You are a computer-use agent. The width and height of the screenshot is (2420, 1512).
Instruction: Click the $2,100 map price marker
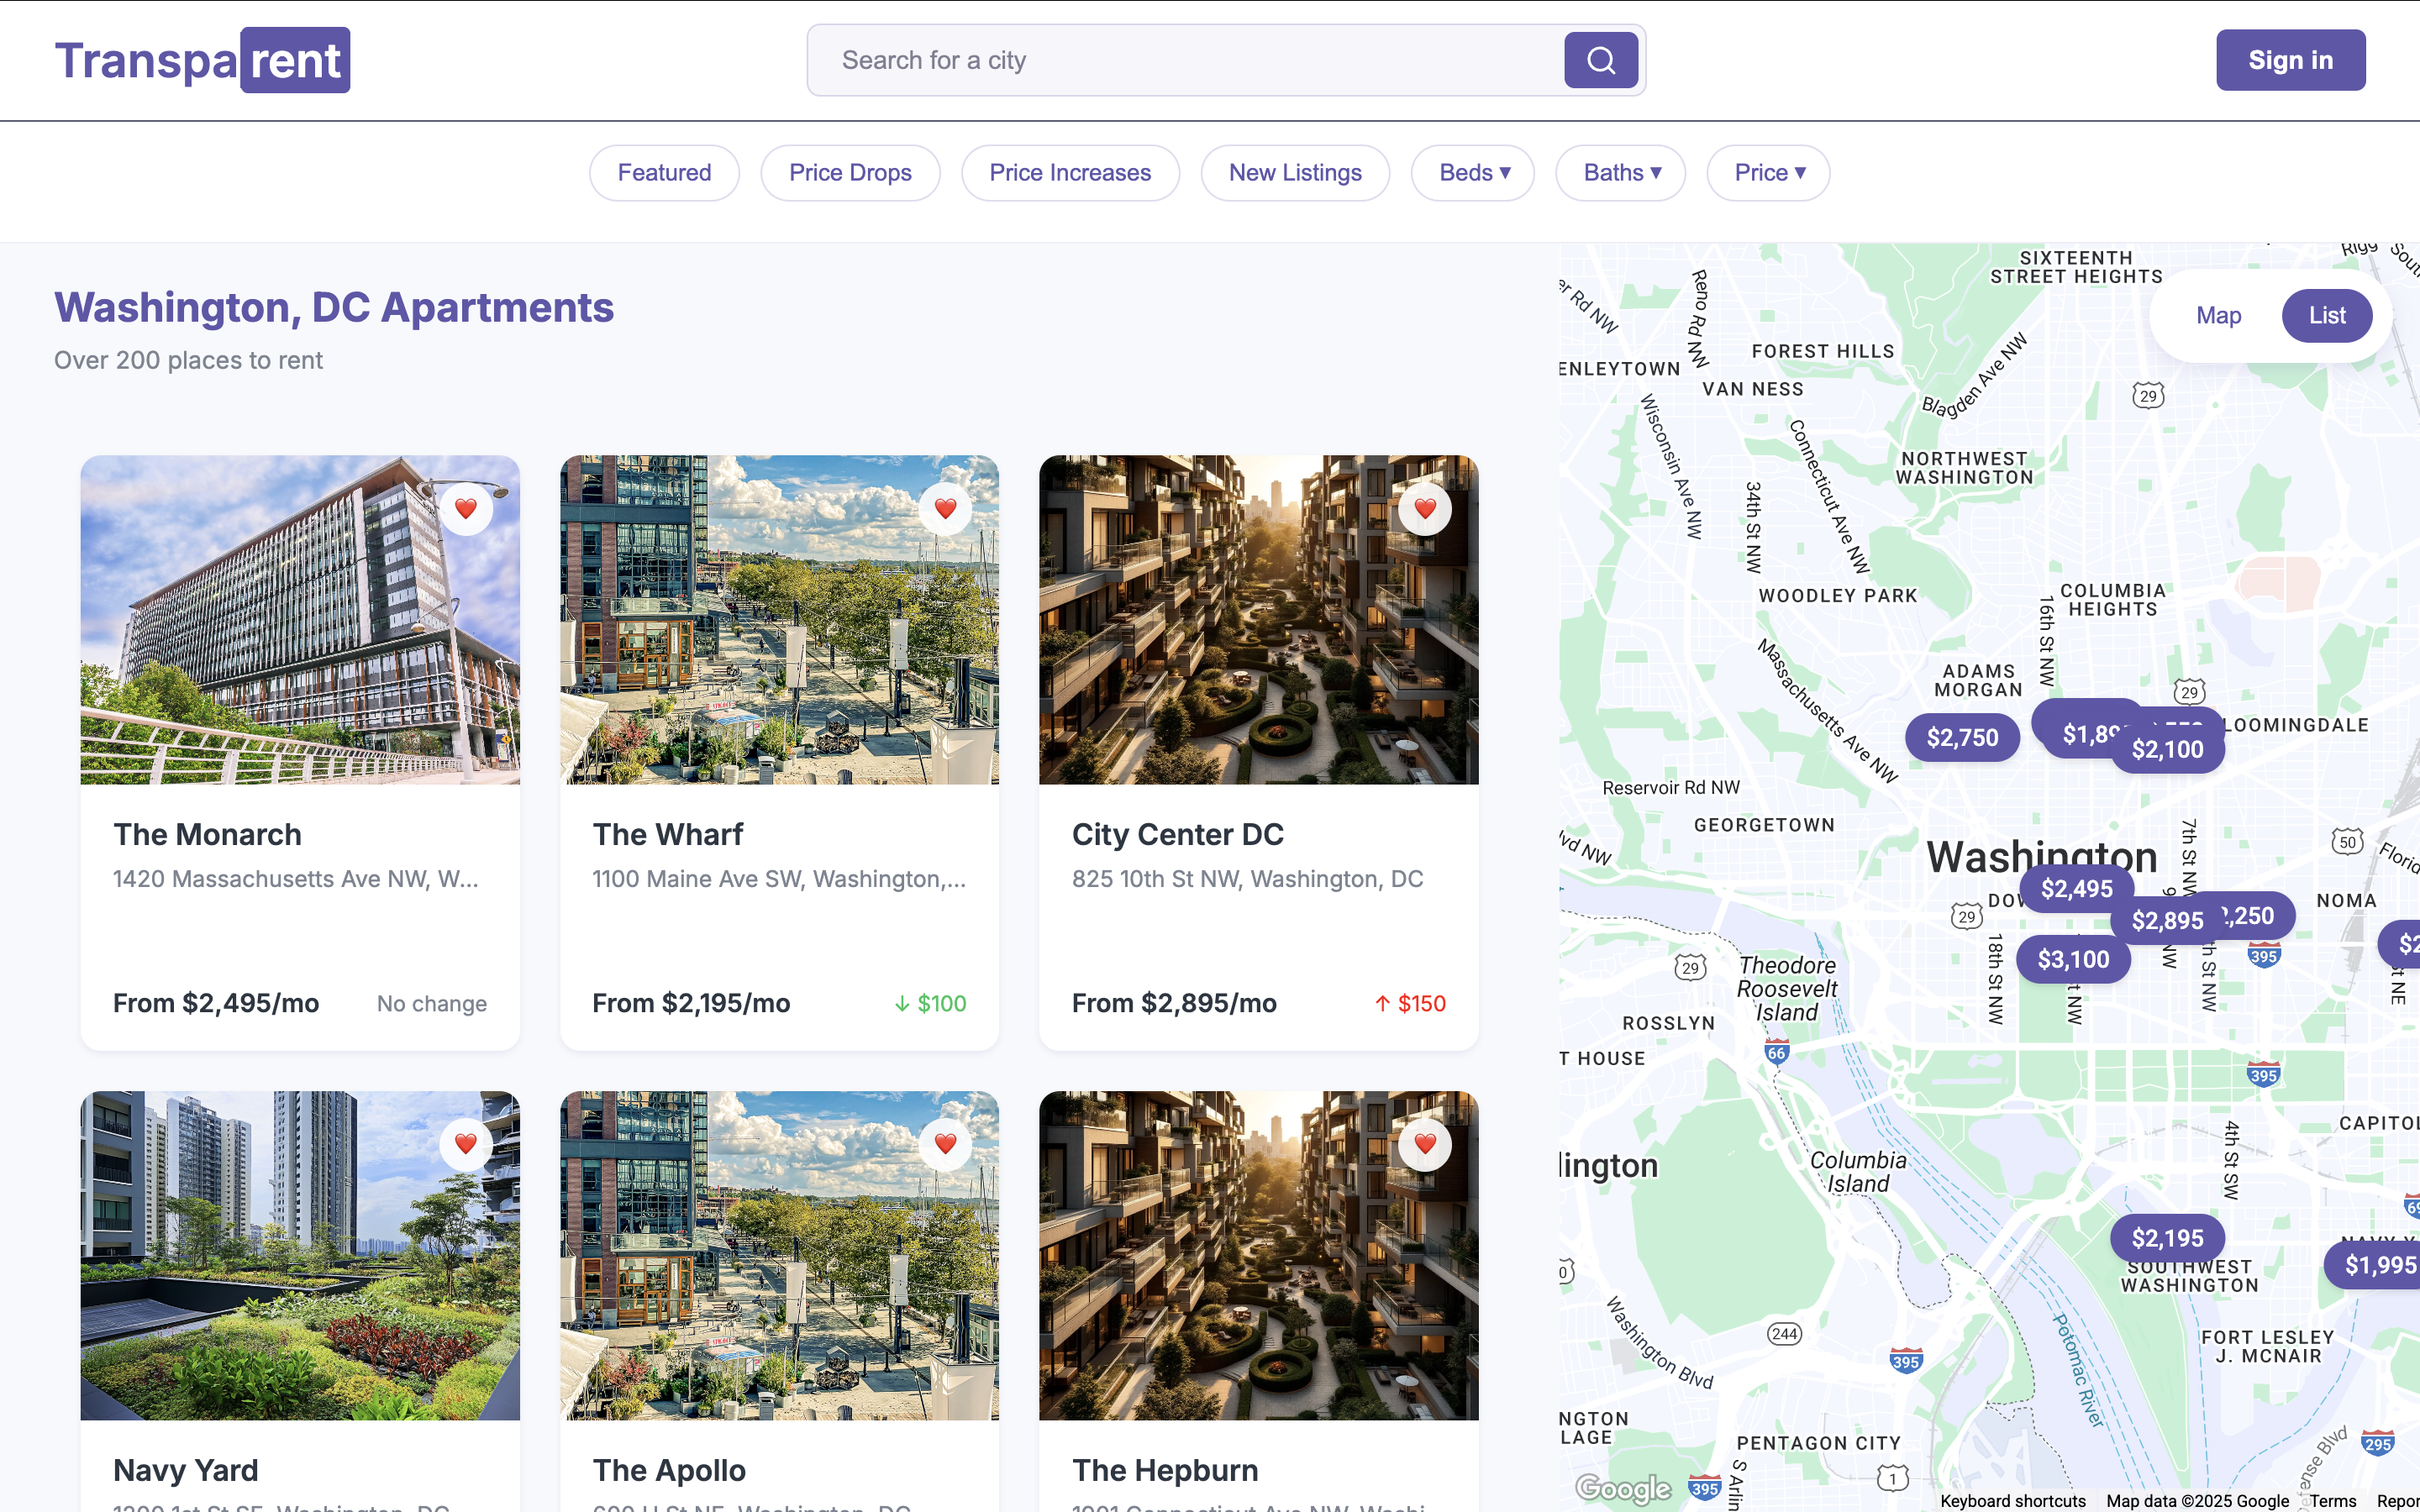click(x=2167, y=750)
